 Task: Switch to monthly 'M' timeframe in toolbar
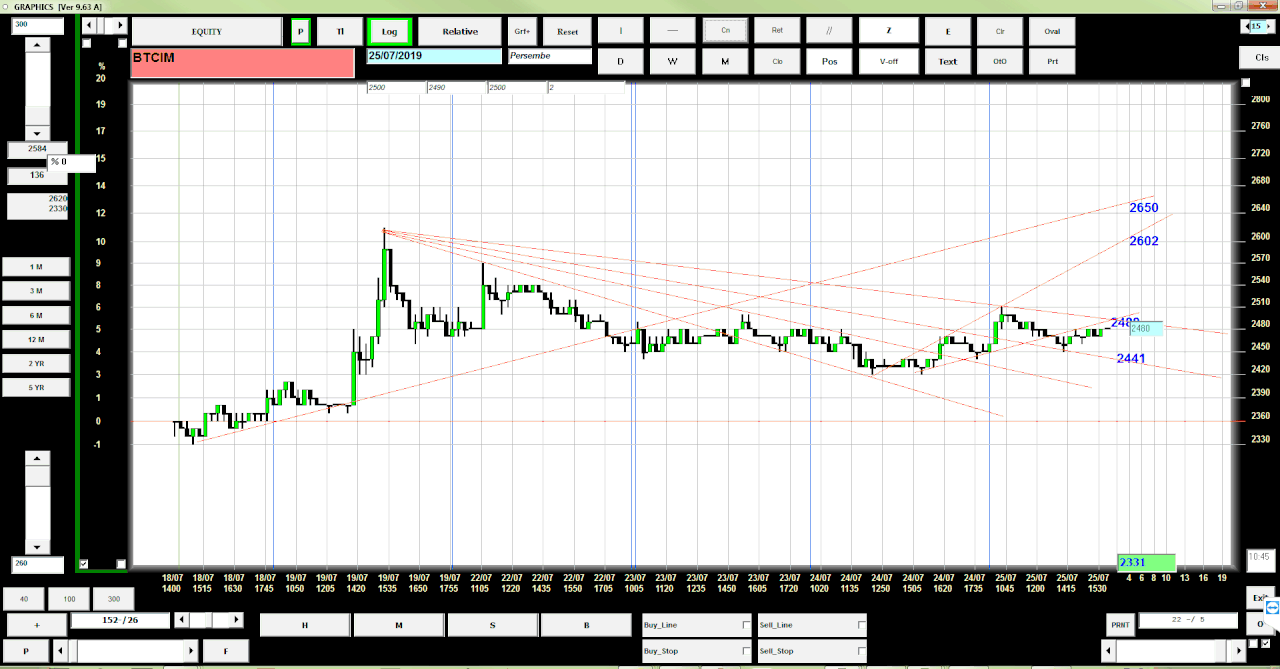click(725, 61)
